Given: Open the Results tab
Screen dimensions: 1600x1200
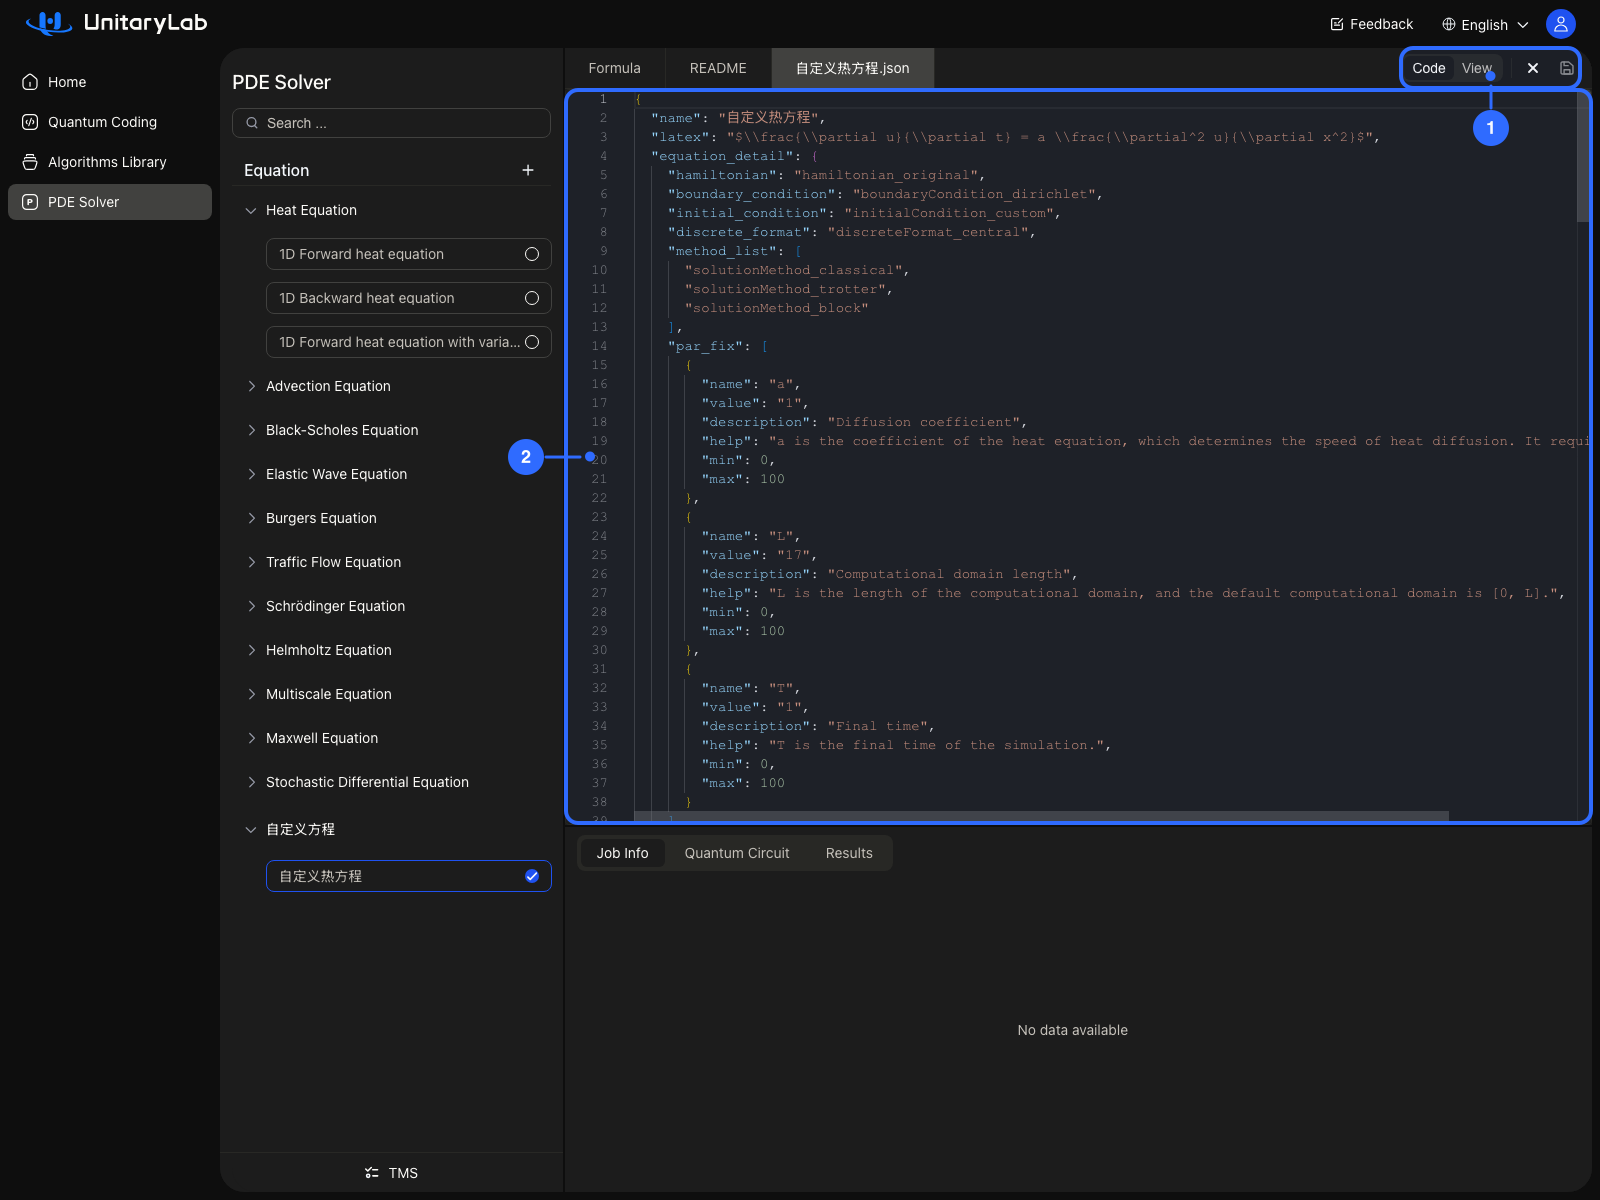Looking at the screenshot, I should tap(849, 853).
